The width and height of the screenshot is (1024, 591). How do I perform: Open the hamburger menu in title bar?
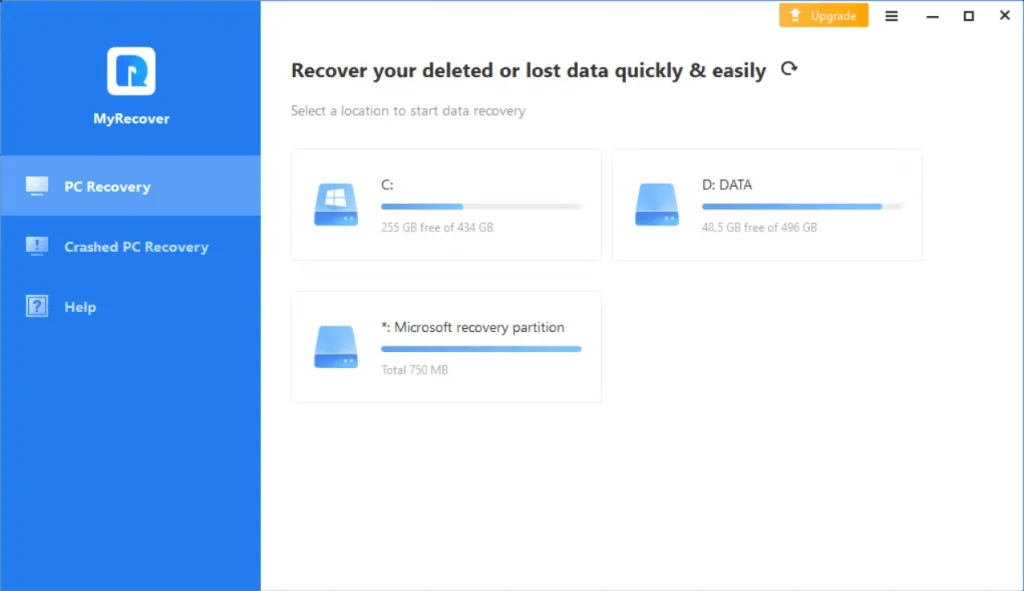coord(892,16)
